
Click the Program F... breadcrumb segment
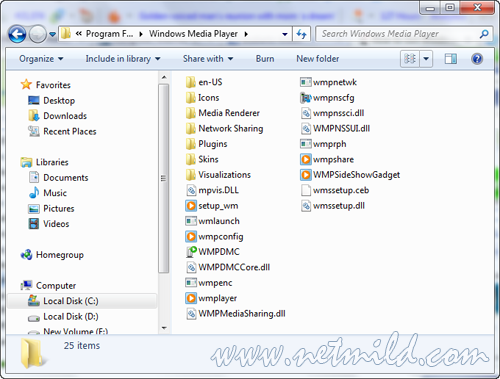point(109,34)
